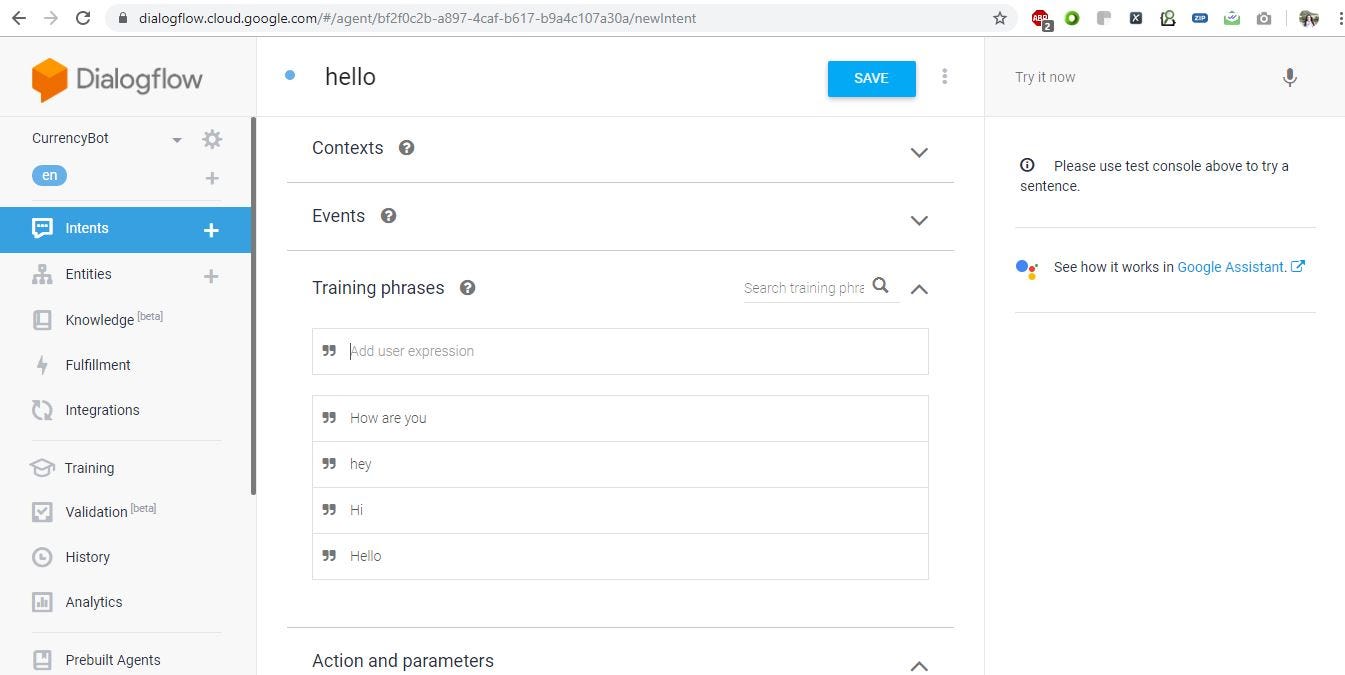1345x675 pixels.
Task: Toggle the blue intent priority dot
Action: [x=289, y=75]
